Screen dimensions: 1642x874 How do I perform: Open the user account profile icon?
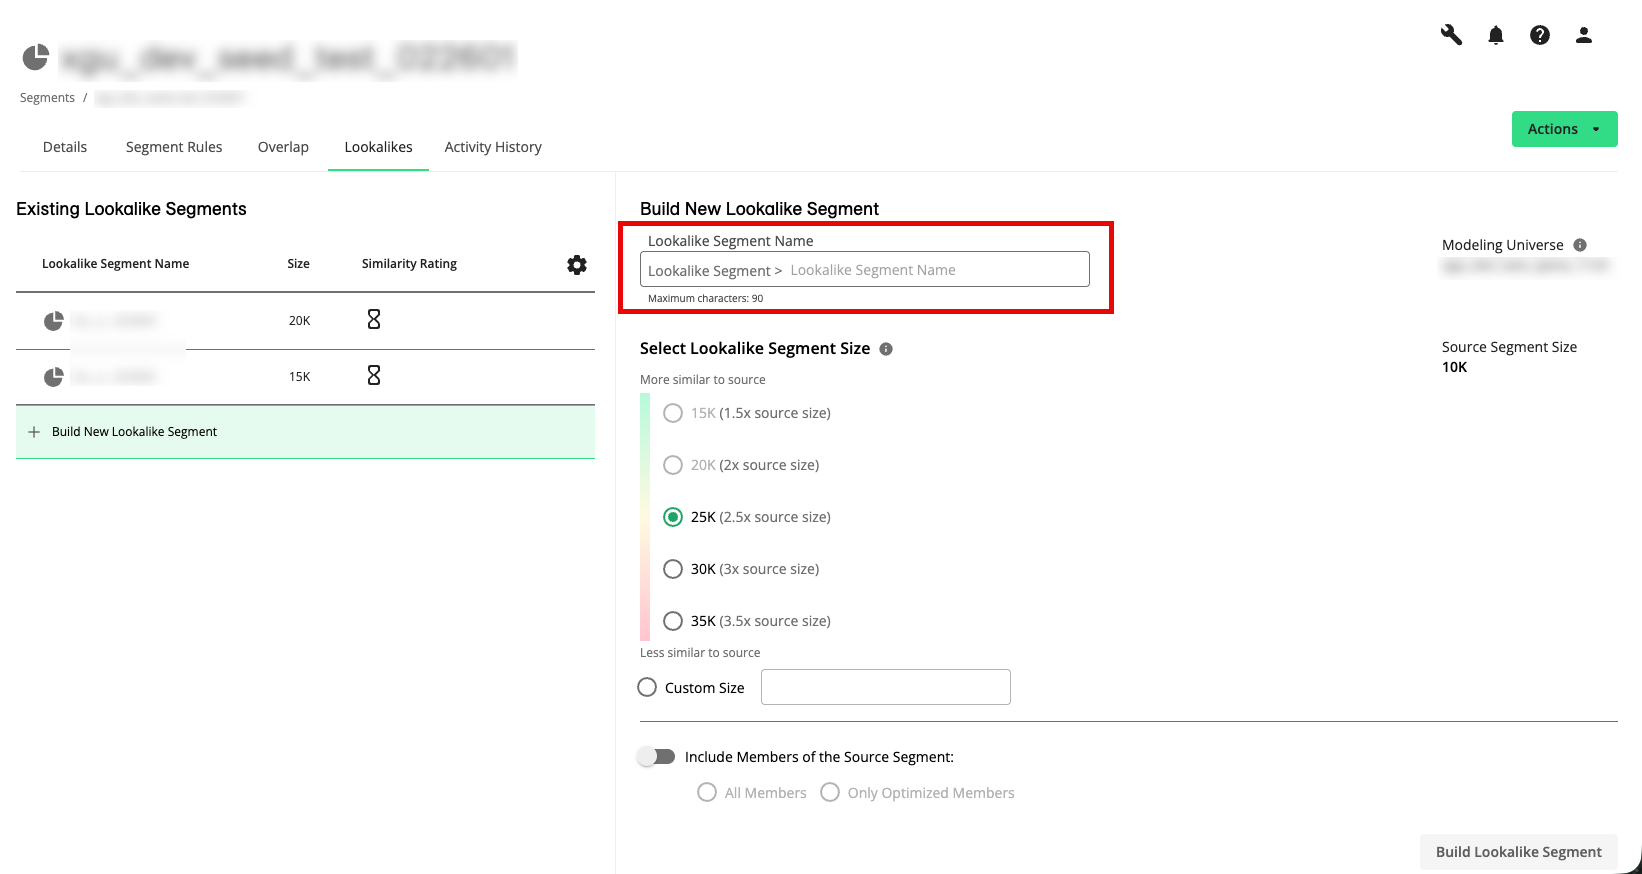[1584, 35]
